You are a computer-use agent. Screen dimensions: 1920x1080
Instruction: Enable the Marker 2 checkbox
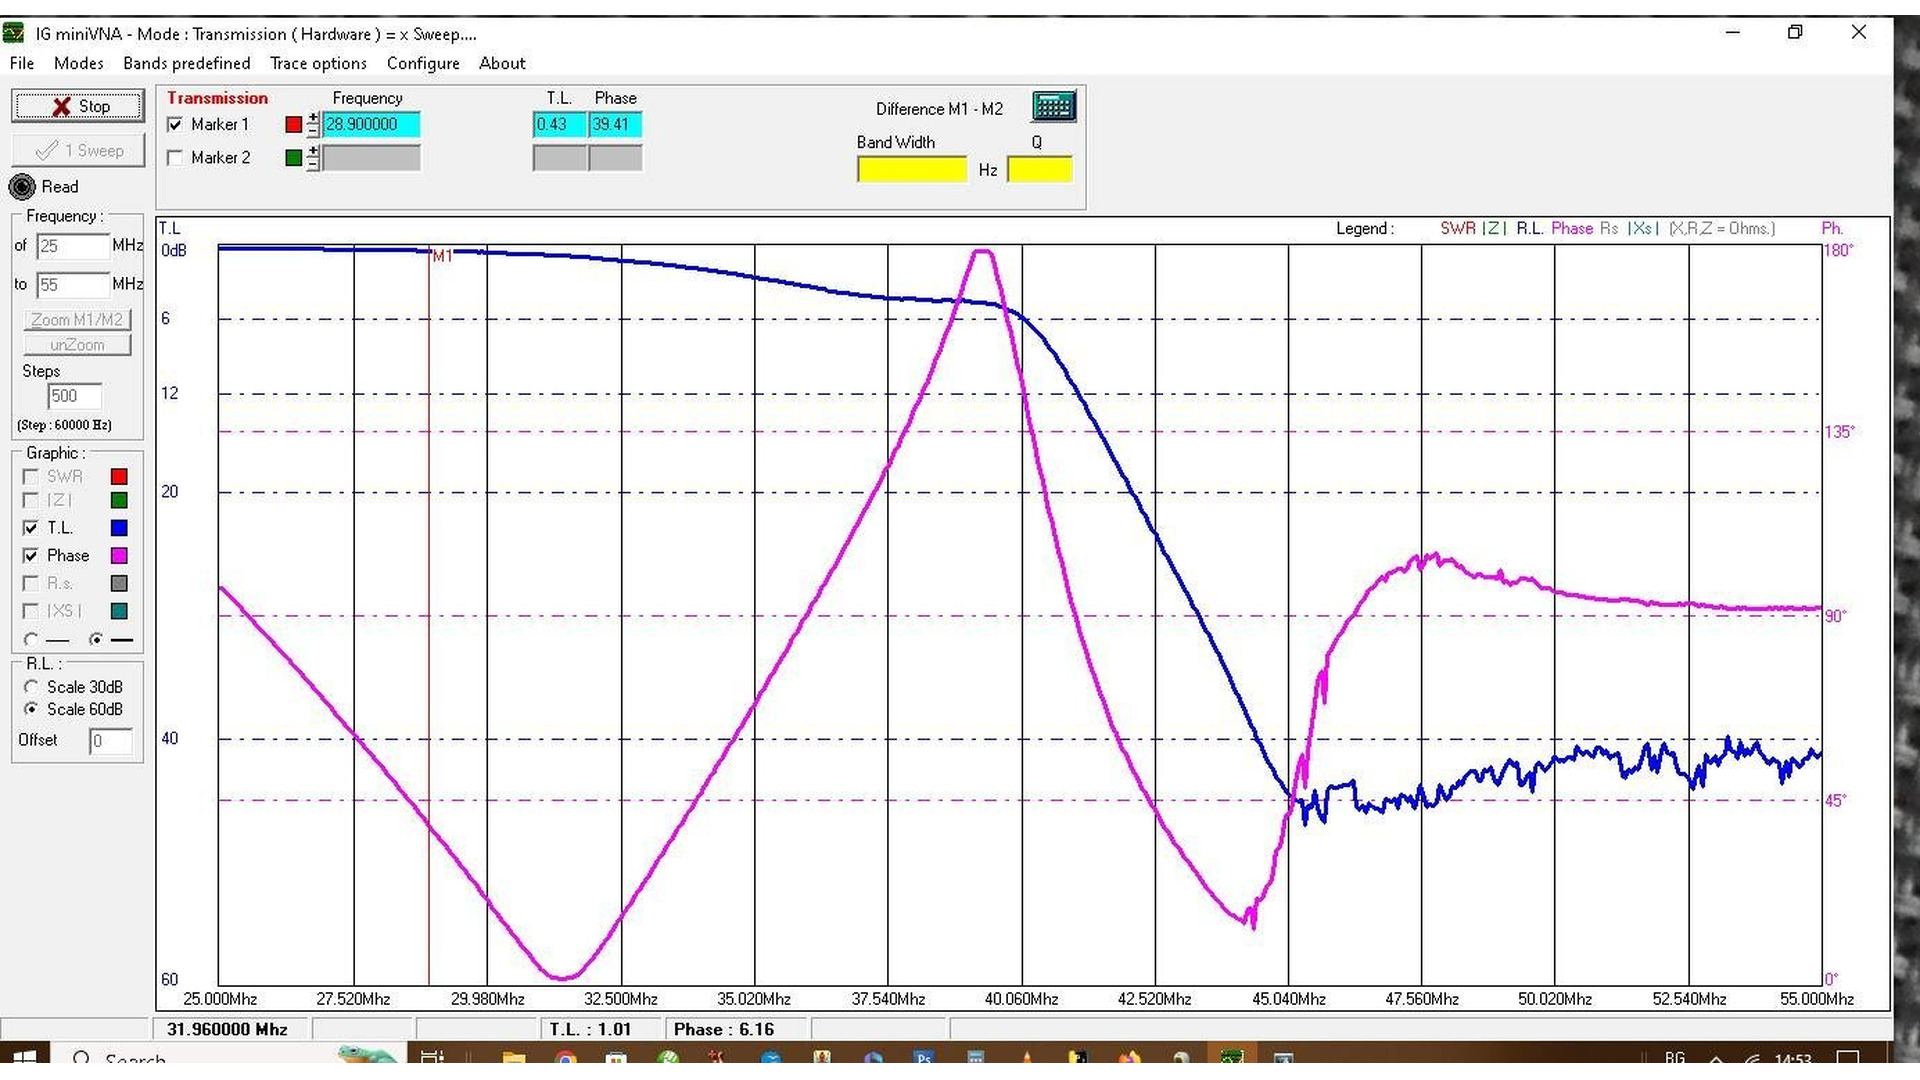(176, 158)
